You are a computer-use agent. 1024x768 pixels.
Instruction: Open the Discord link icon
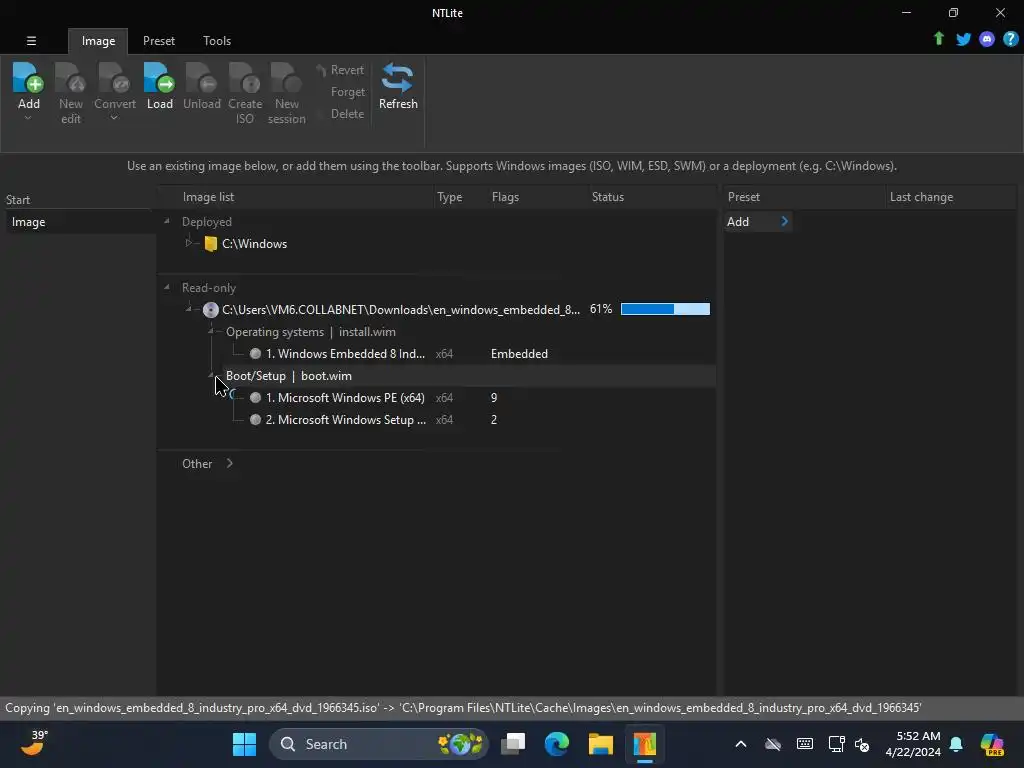(x=987, y=39)
